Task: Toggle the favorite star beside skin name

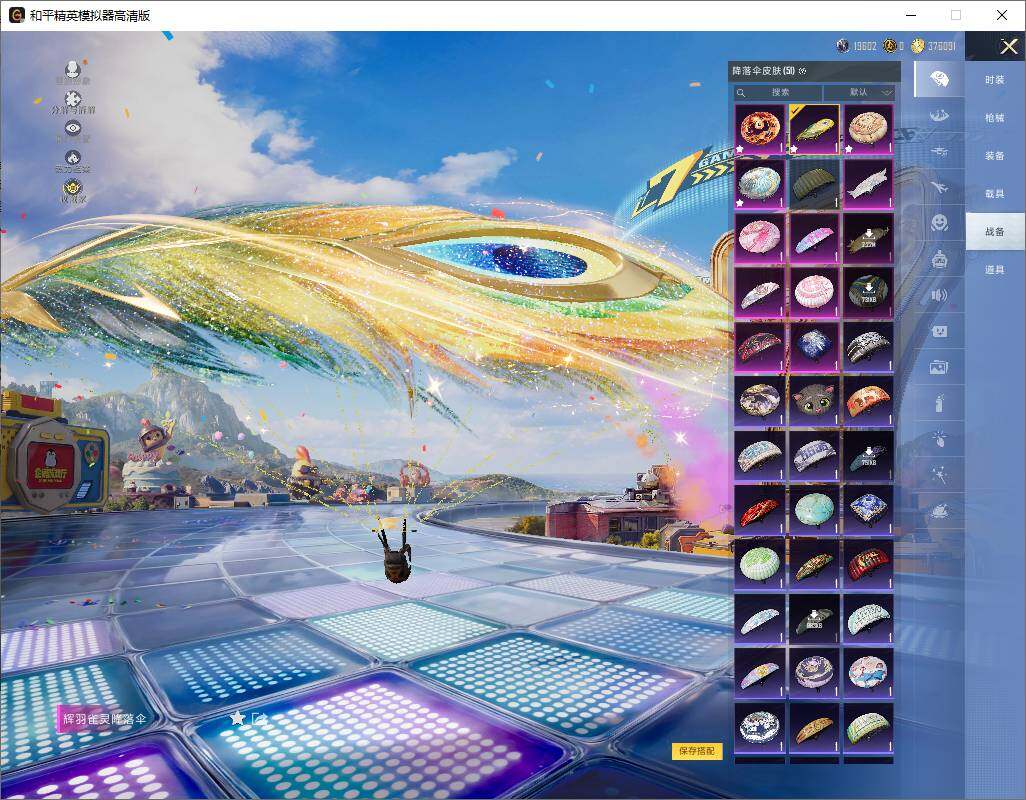Action: [237, 718]
